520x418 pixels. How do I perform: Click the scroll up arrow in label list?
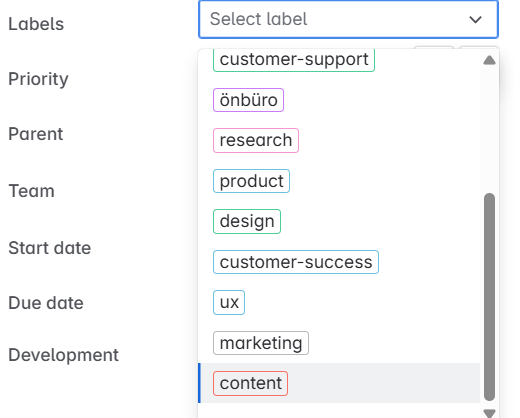489,60
